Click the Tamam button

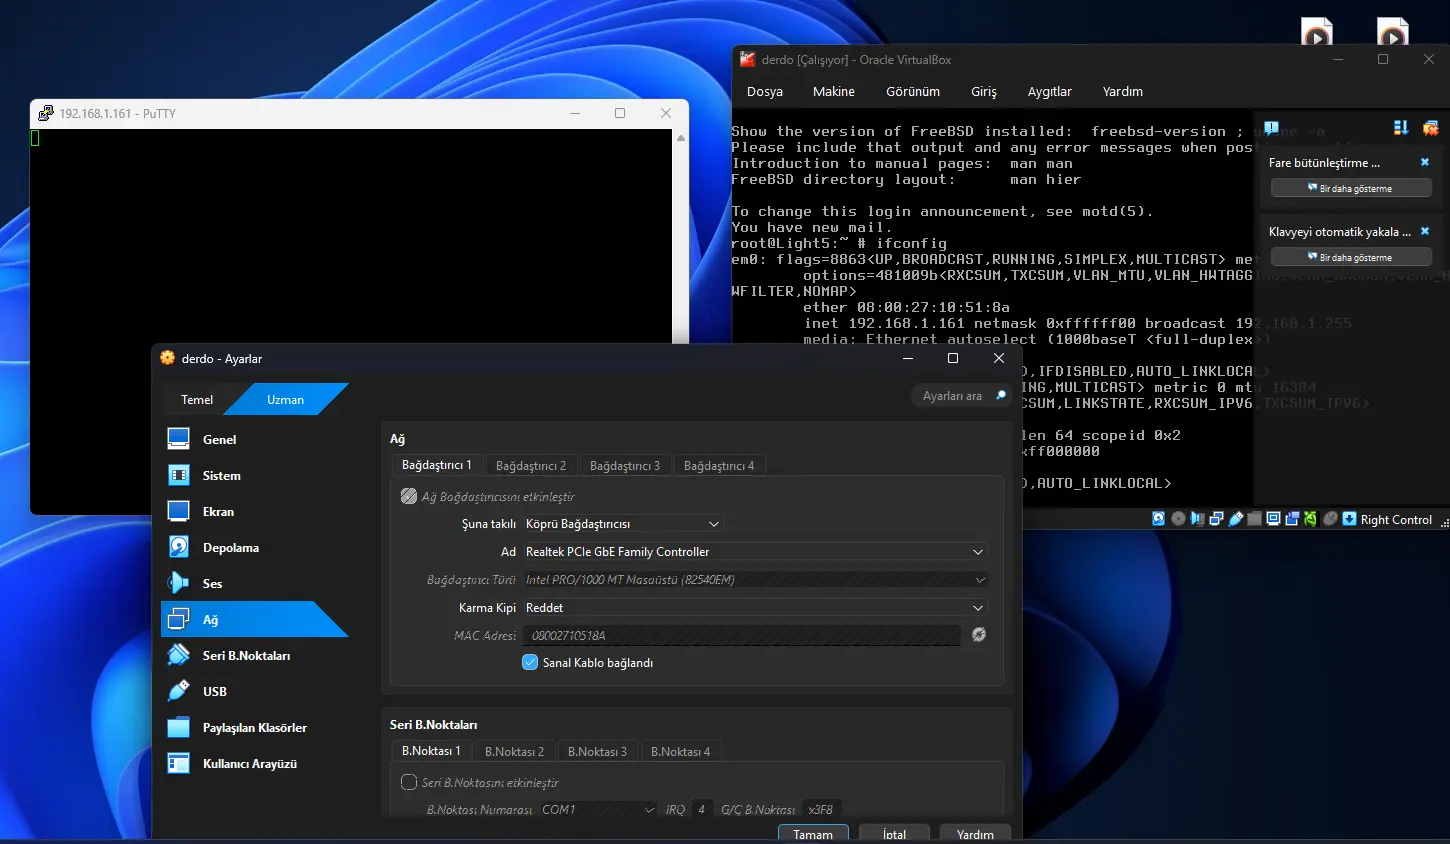coord(812,834)
